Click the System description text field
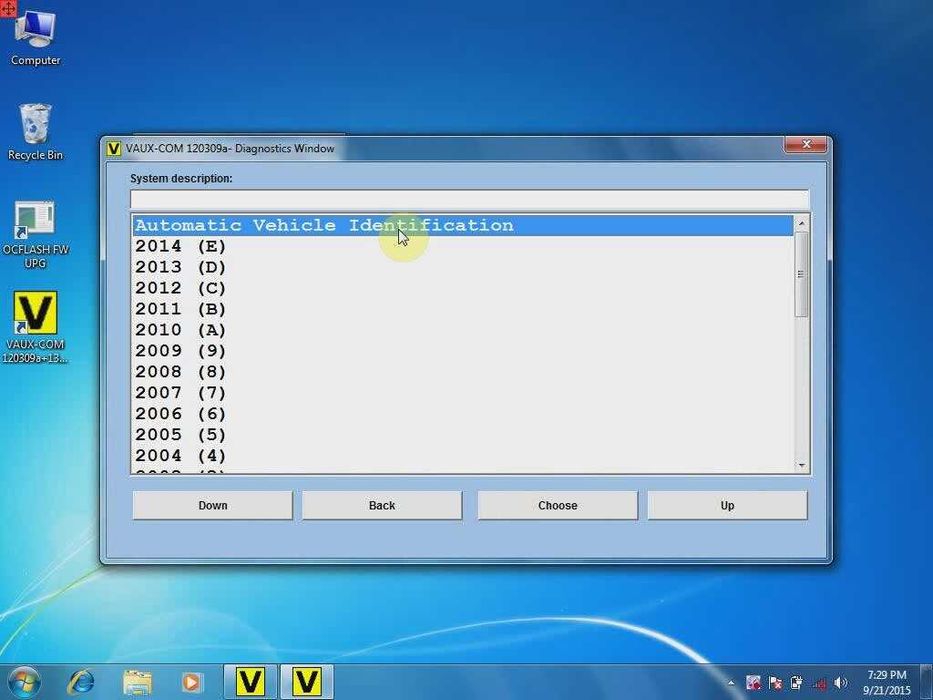 click(x=469, y=199)
